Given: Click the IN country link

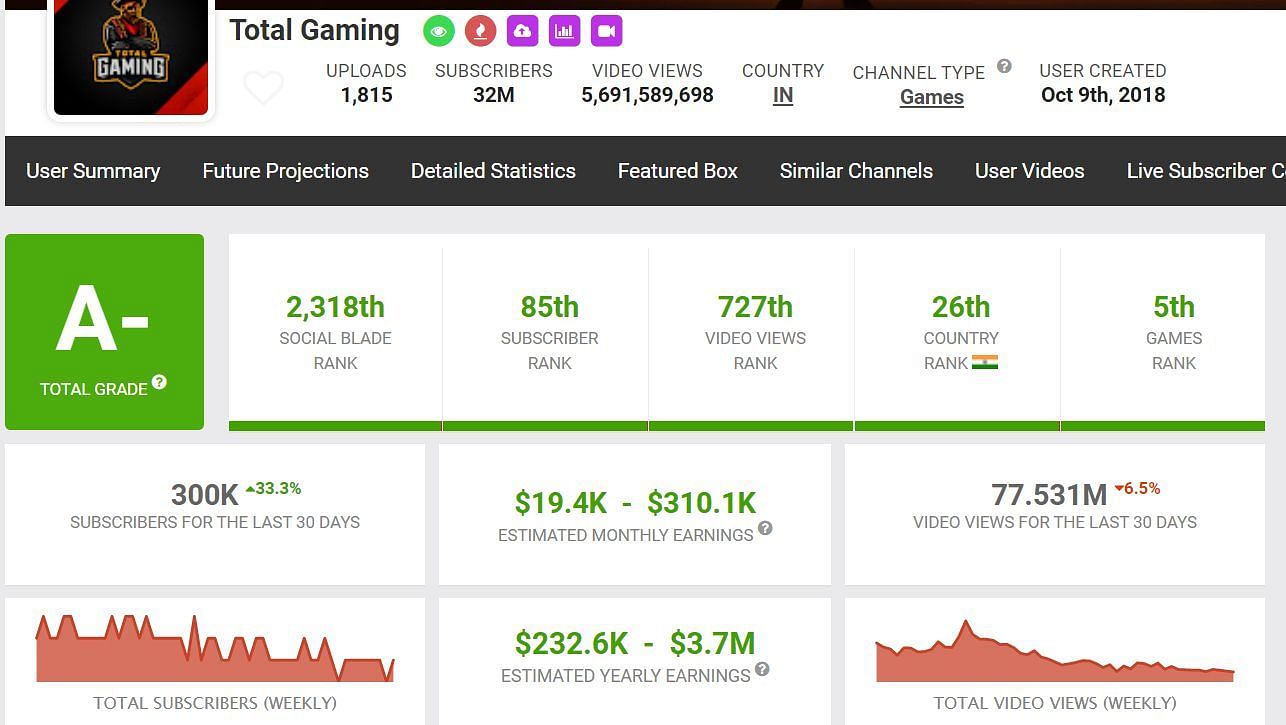Looking at the screenshot, I should coord(783,96).
